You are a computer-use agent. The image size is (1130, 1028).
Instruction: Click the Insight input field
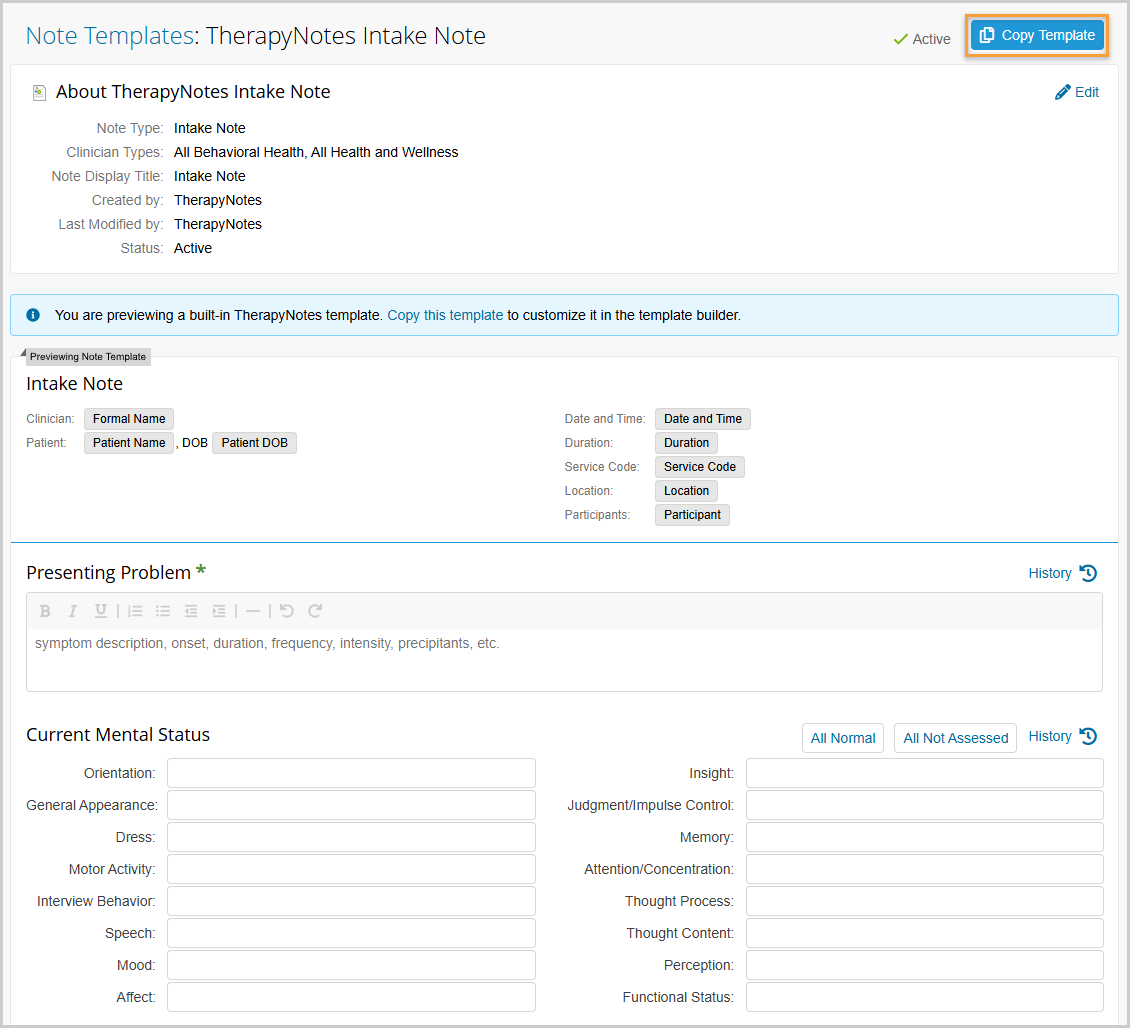pos(925,773)
